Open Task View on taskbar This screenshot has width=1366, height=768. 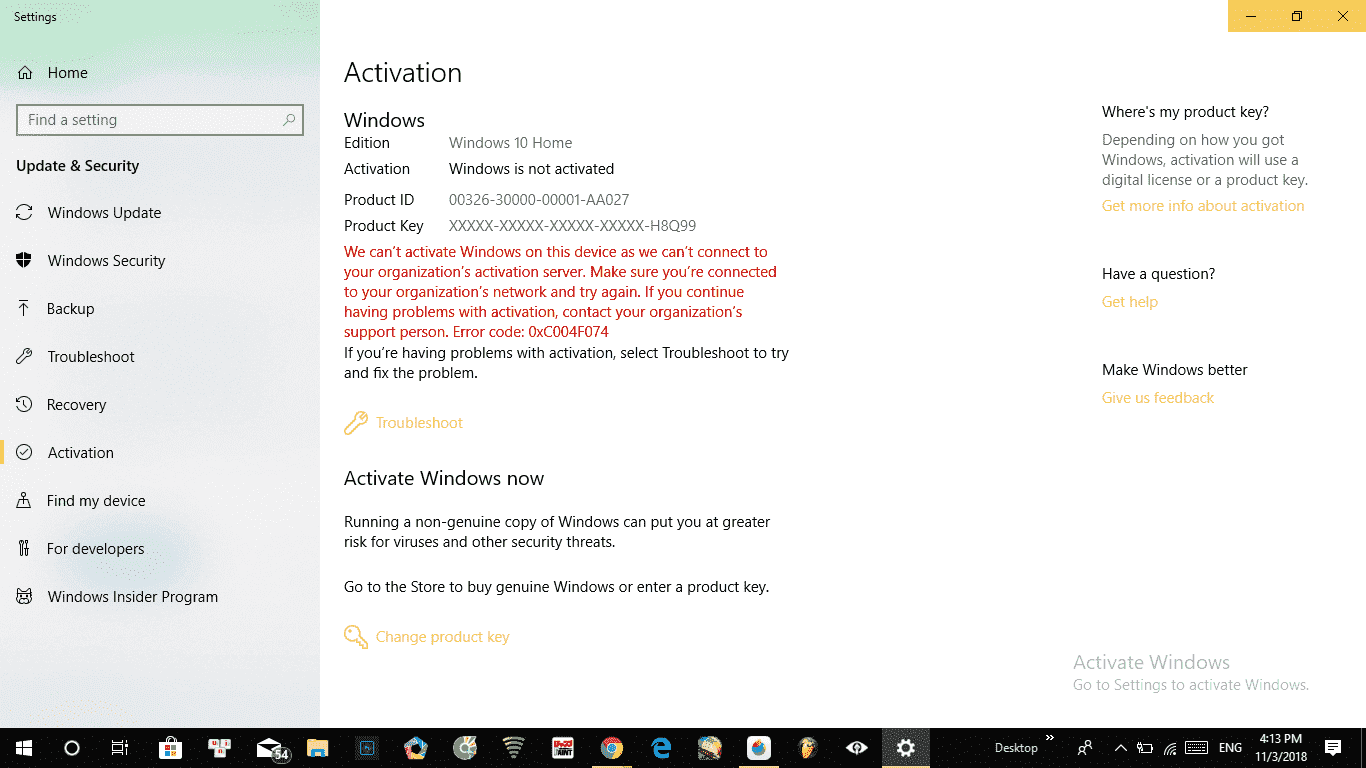(120, 748)
